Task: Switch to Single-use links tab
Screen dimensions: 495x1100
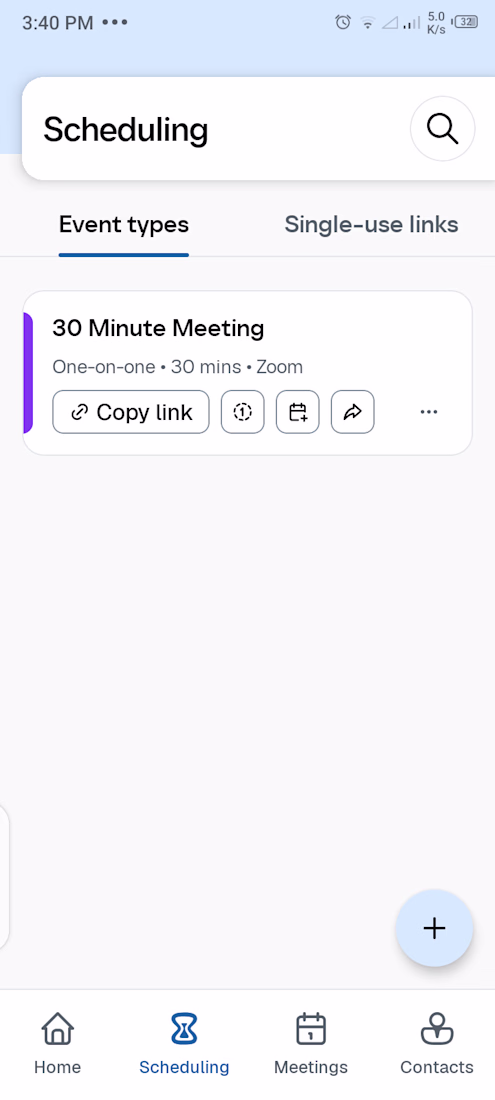Action: 371,224
